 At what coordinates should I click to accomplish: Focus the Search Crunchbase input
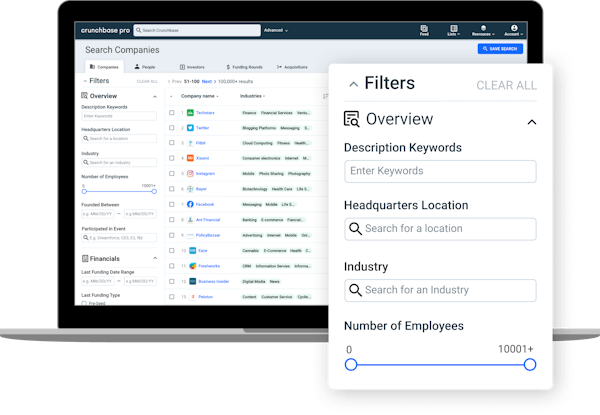(x=197, y=30)
